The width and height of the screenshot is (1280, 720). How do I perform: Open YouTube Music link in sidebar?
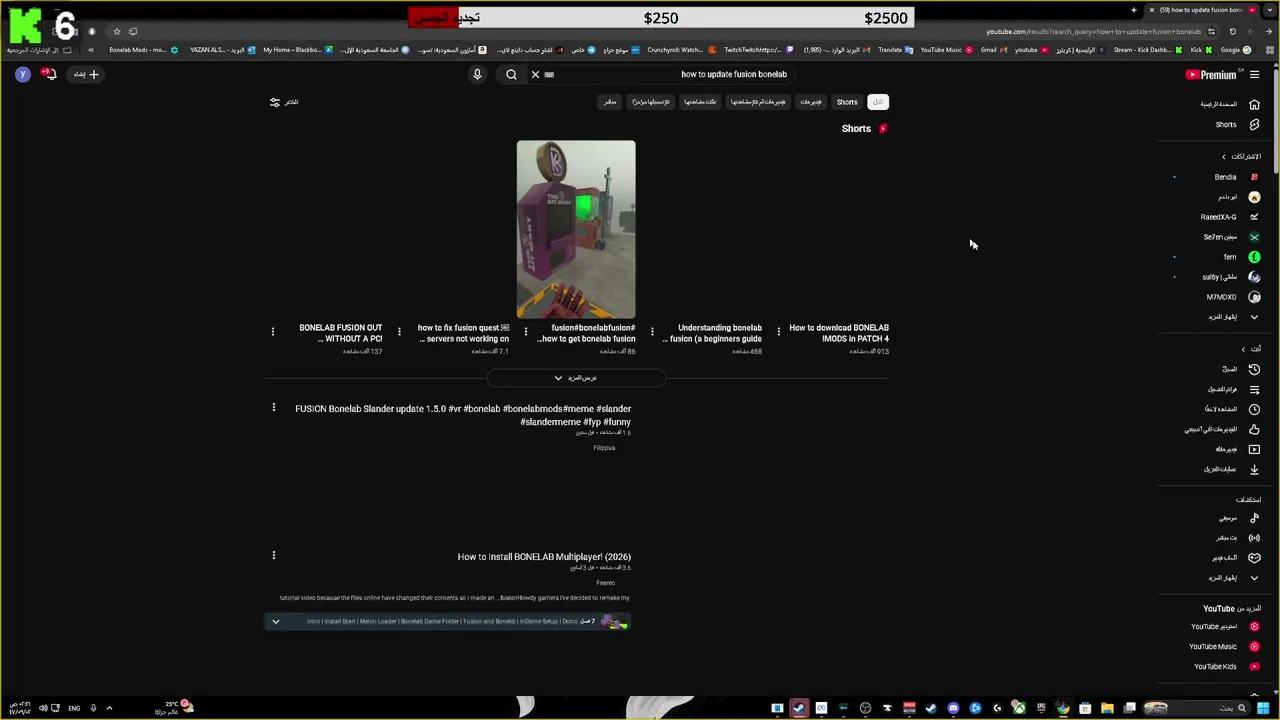[x=1225, y=647]
